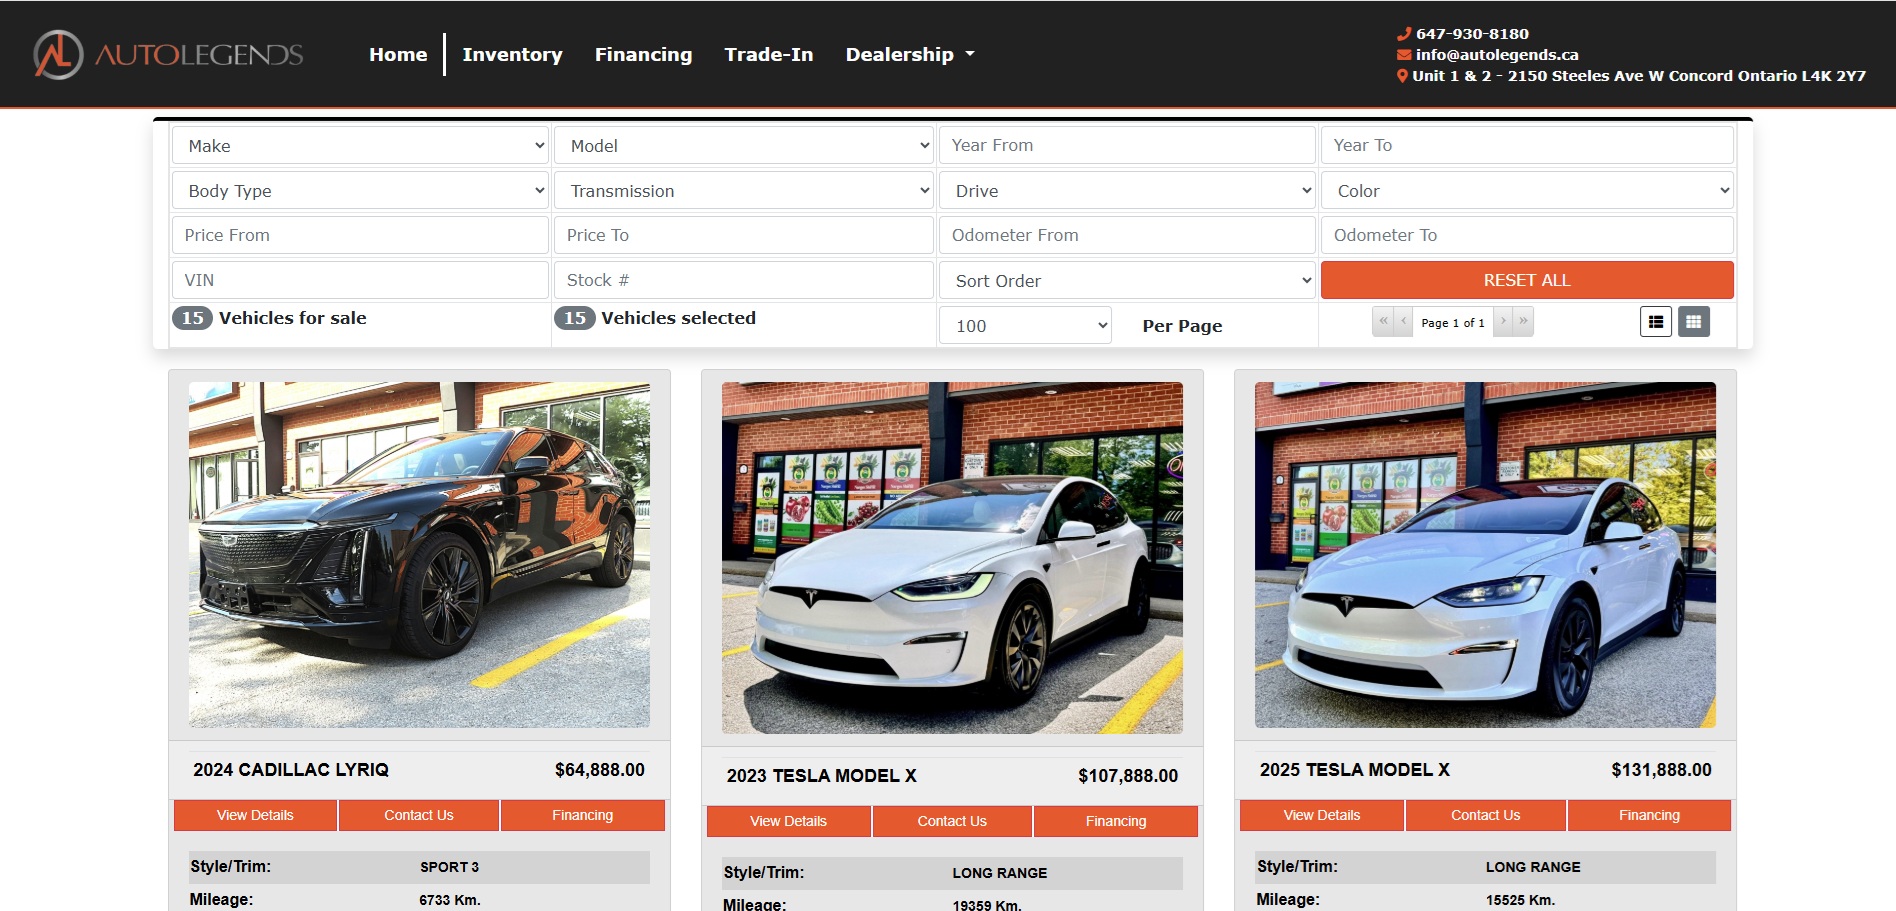Viewport: 1896px width, 911px height.
Task: Click the VIN search field
Action: click(360, 280)
